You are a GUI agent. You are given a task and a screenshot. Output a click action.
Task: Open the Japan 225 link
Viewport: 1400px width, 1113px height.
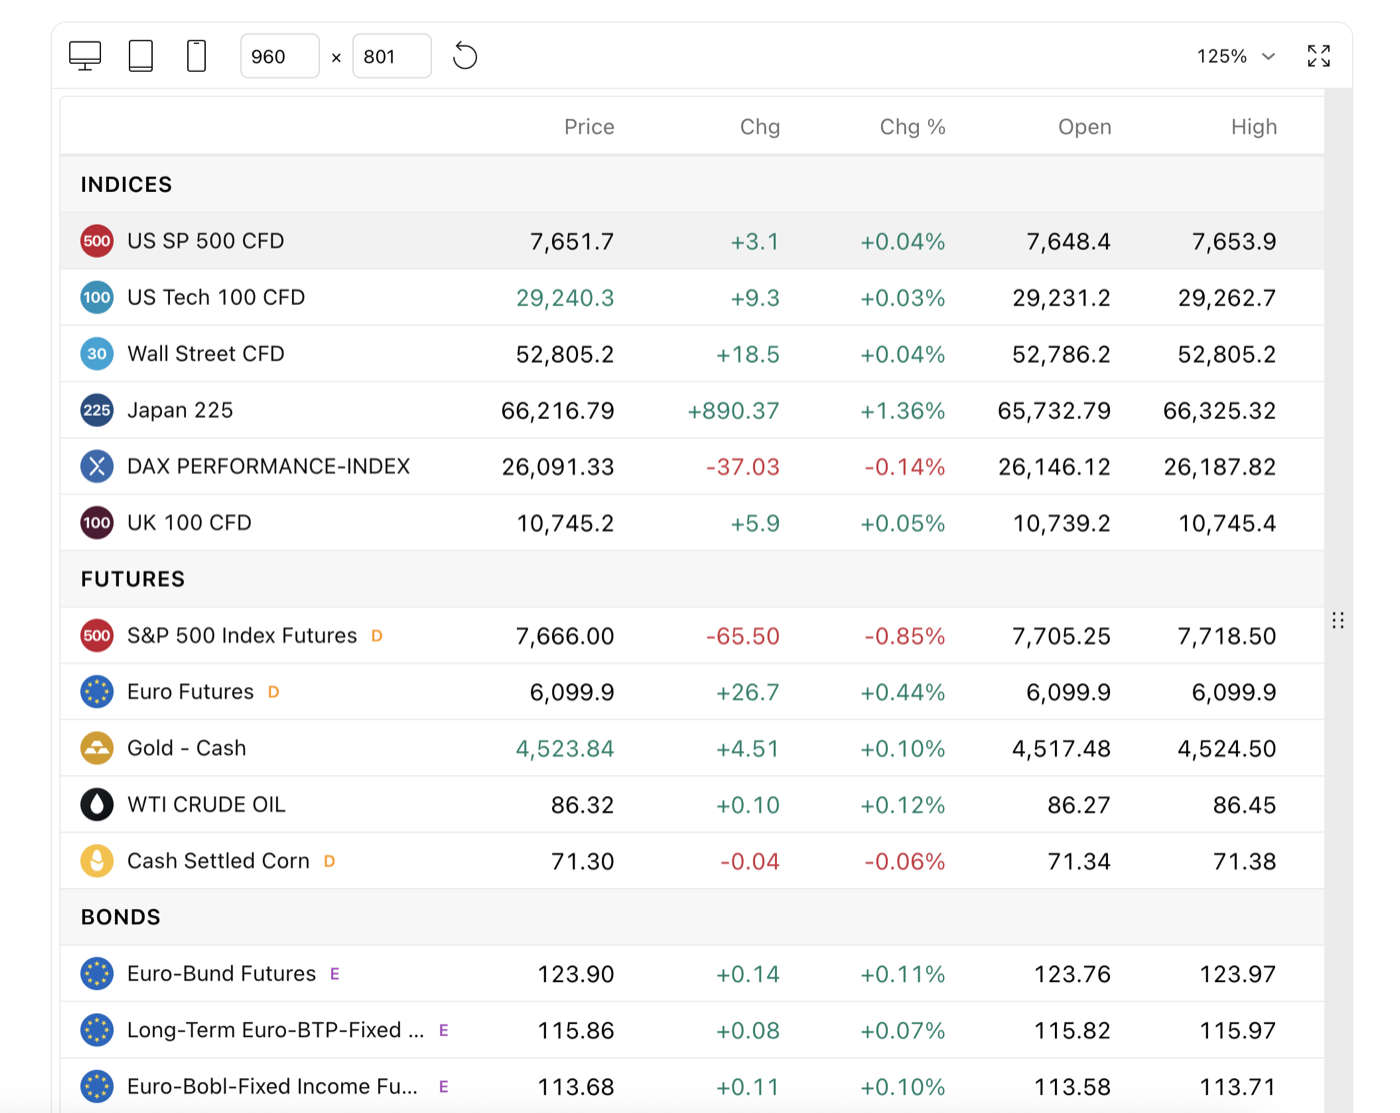pyautogui.click(x=180, y=410)
